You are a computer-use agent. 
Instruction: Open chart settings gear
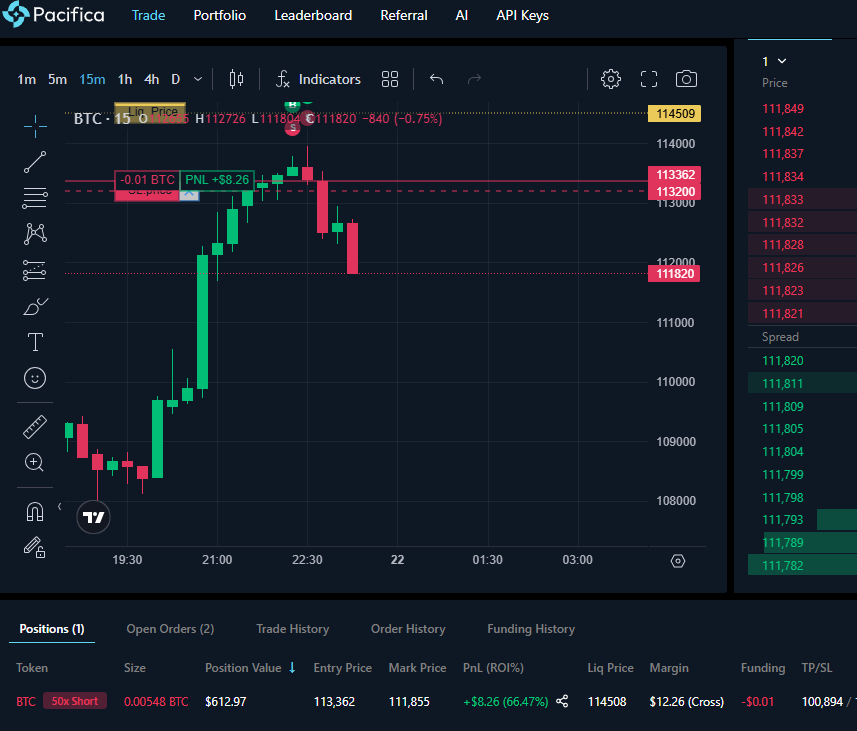pyautogui.click(x=611, y=79)
